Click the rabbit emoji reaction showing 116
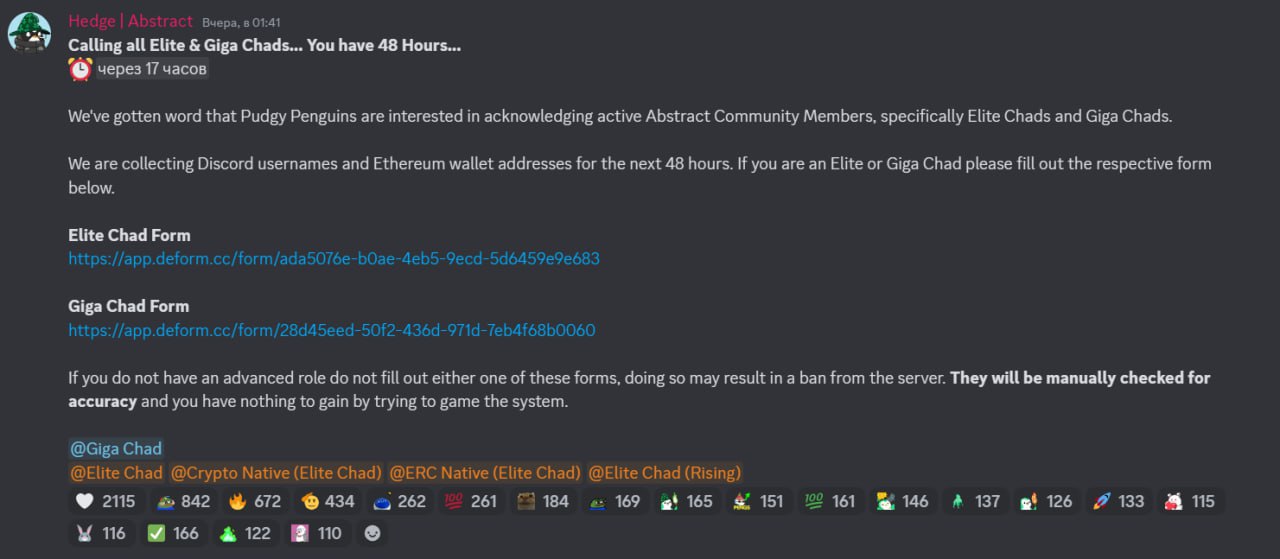Viewport: 1280px width, 559px height. (101, 533)
